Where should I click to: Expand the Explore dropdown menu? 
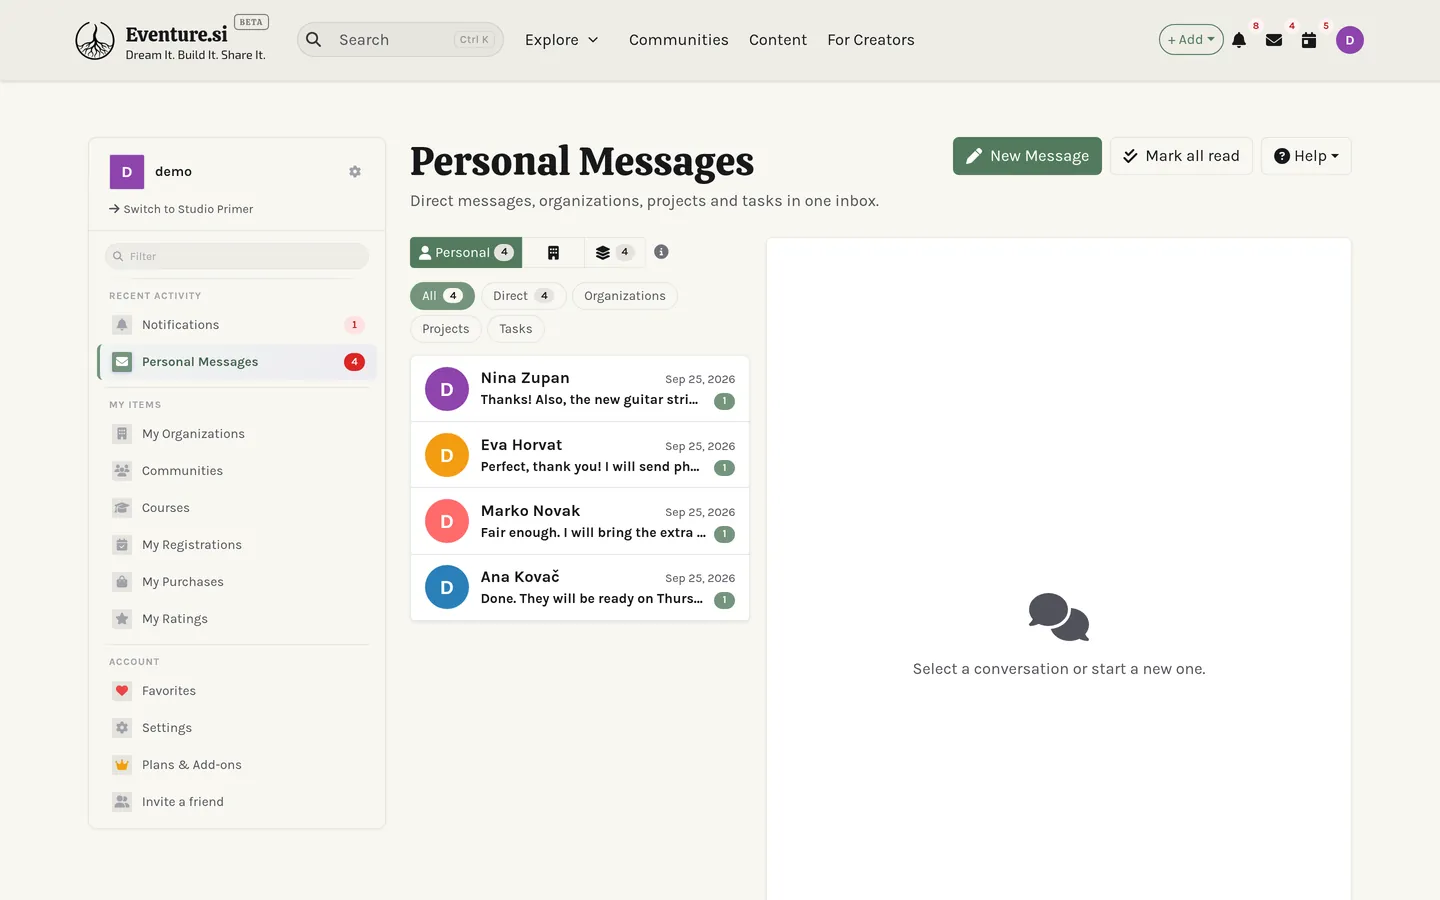click(562, 40)
